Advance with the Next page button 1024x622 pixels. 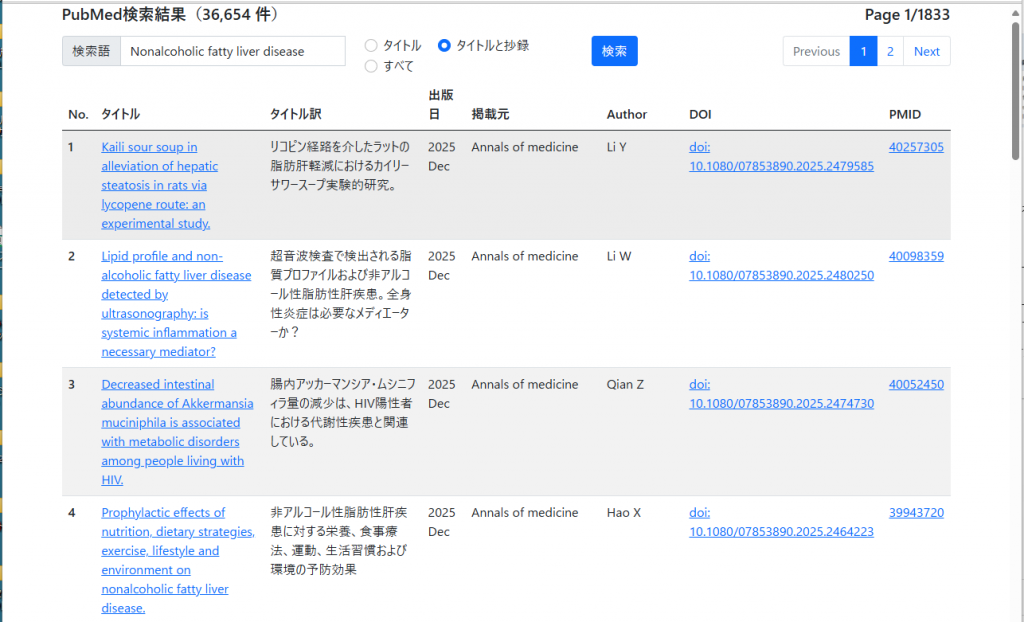926,51
